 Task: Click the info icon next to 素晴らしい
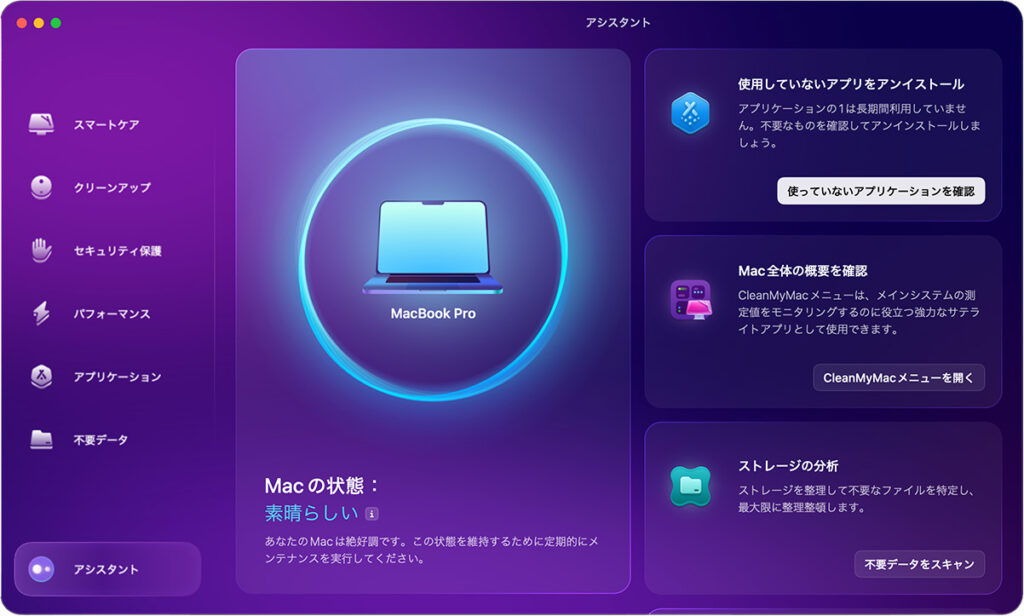372,514
